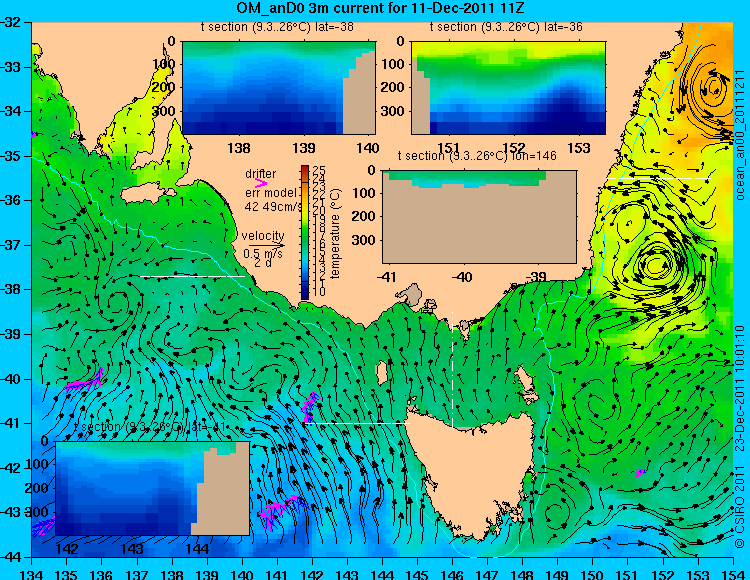Open the lat=-41 temperature section inset plot
Viewport: 750px width, 580px height.
coord(153,488)
